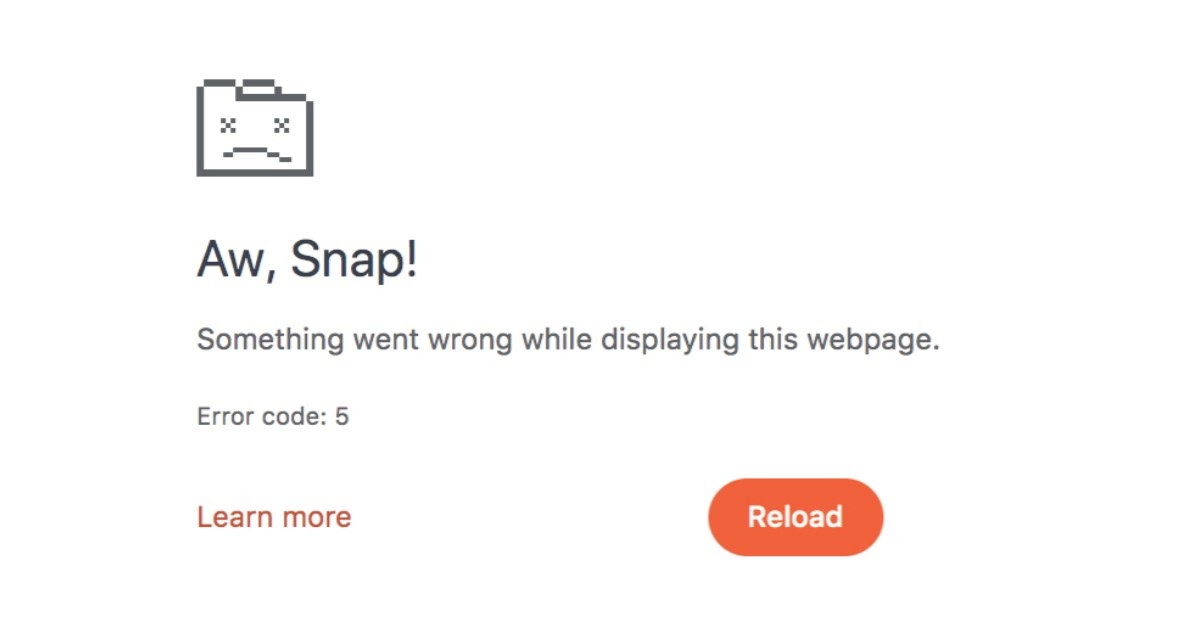1200x630 pixels.
Task: Click the "Error code: 5" text
Action: pyautogui.click(x=273, y=417)
